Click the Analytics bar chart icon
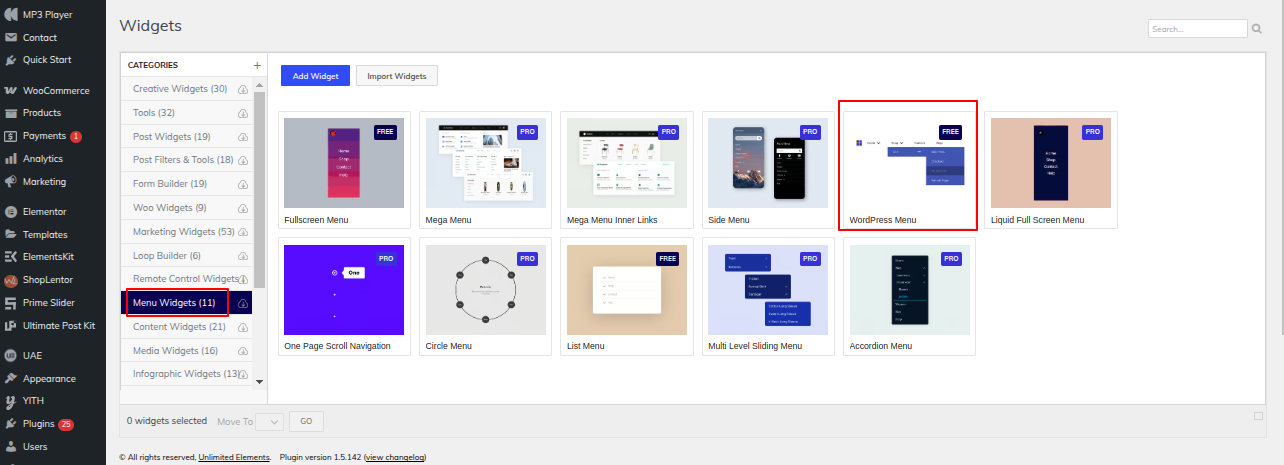 click(11, 159)
